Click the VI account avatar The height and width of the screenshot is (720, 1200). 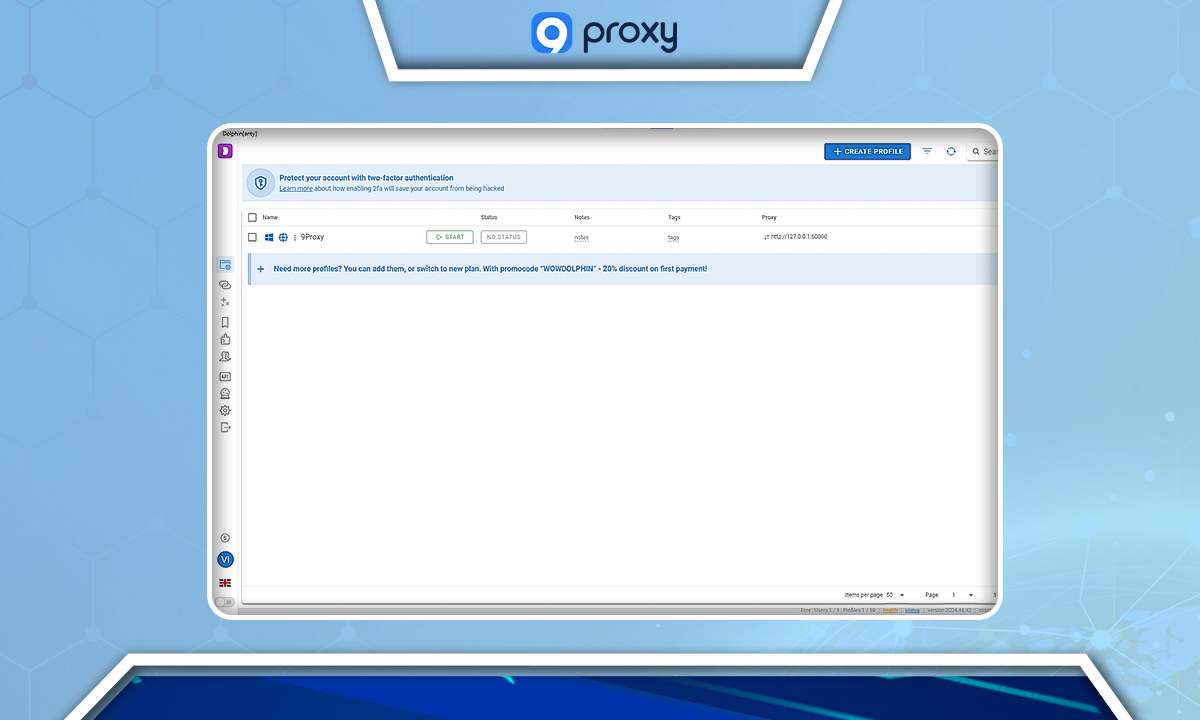(225, 559)
